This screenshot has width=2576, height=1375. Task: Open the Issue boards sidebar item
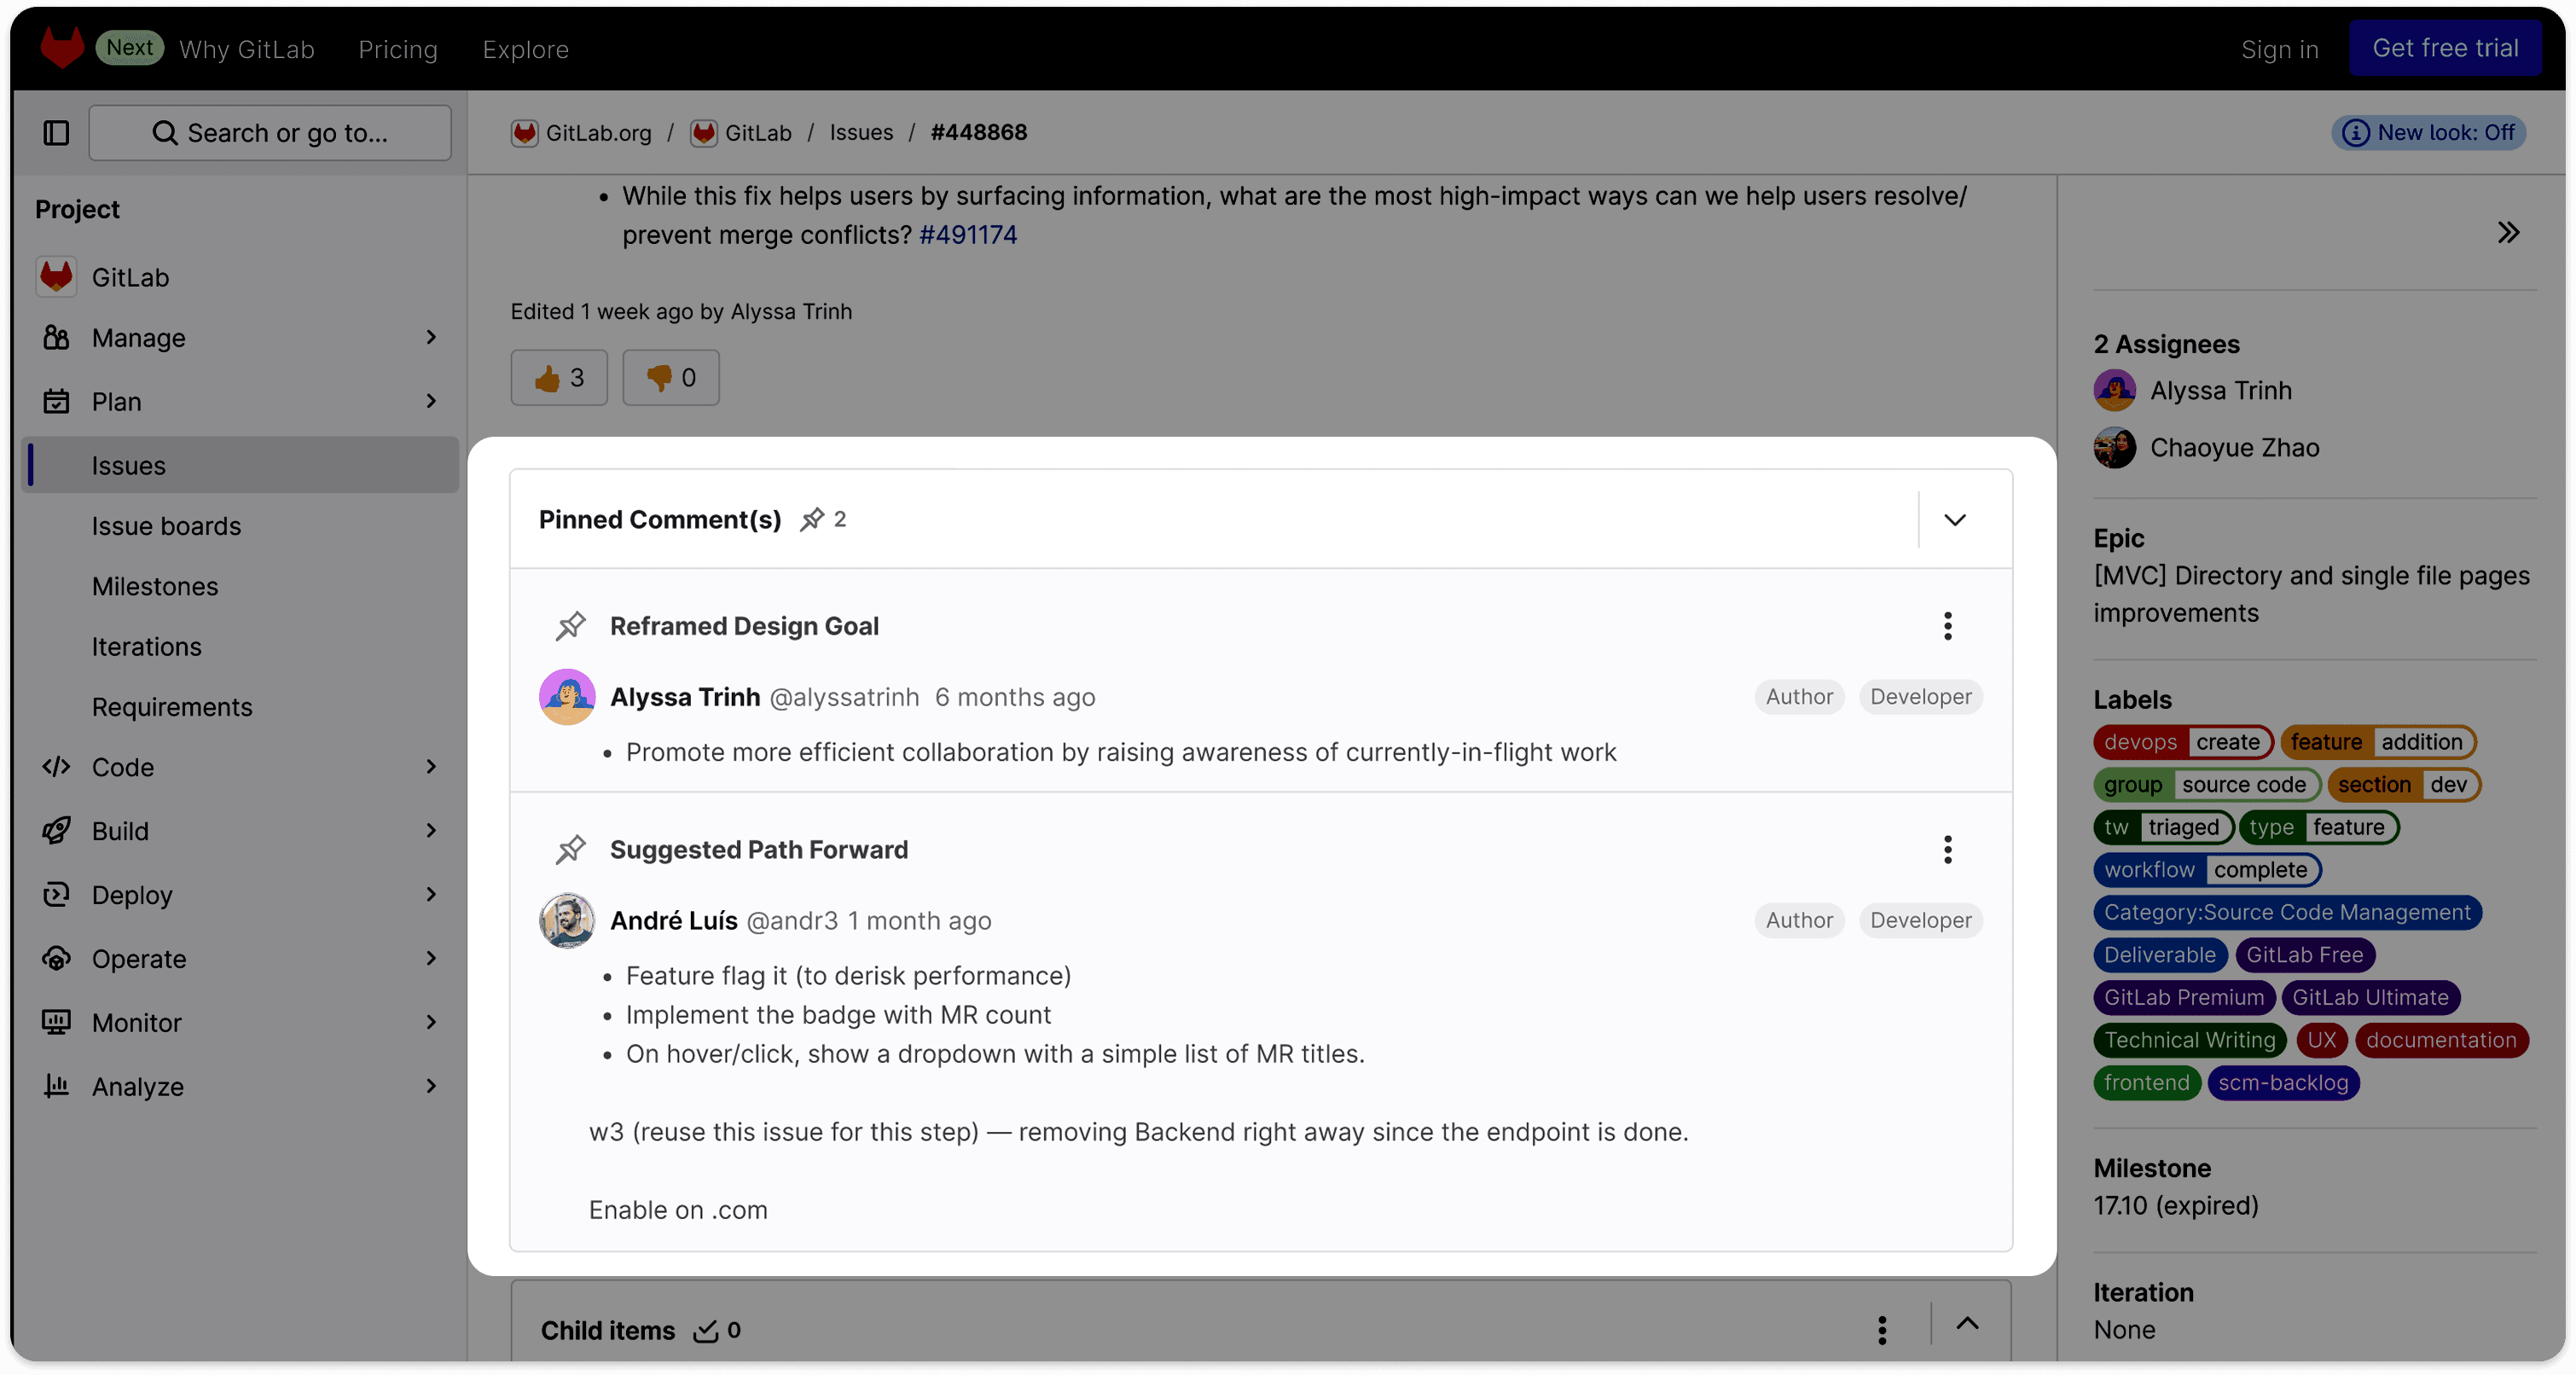tap(166, 526)
